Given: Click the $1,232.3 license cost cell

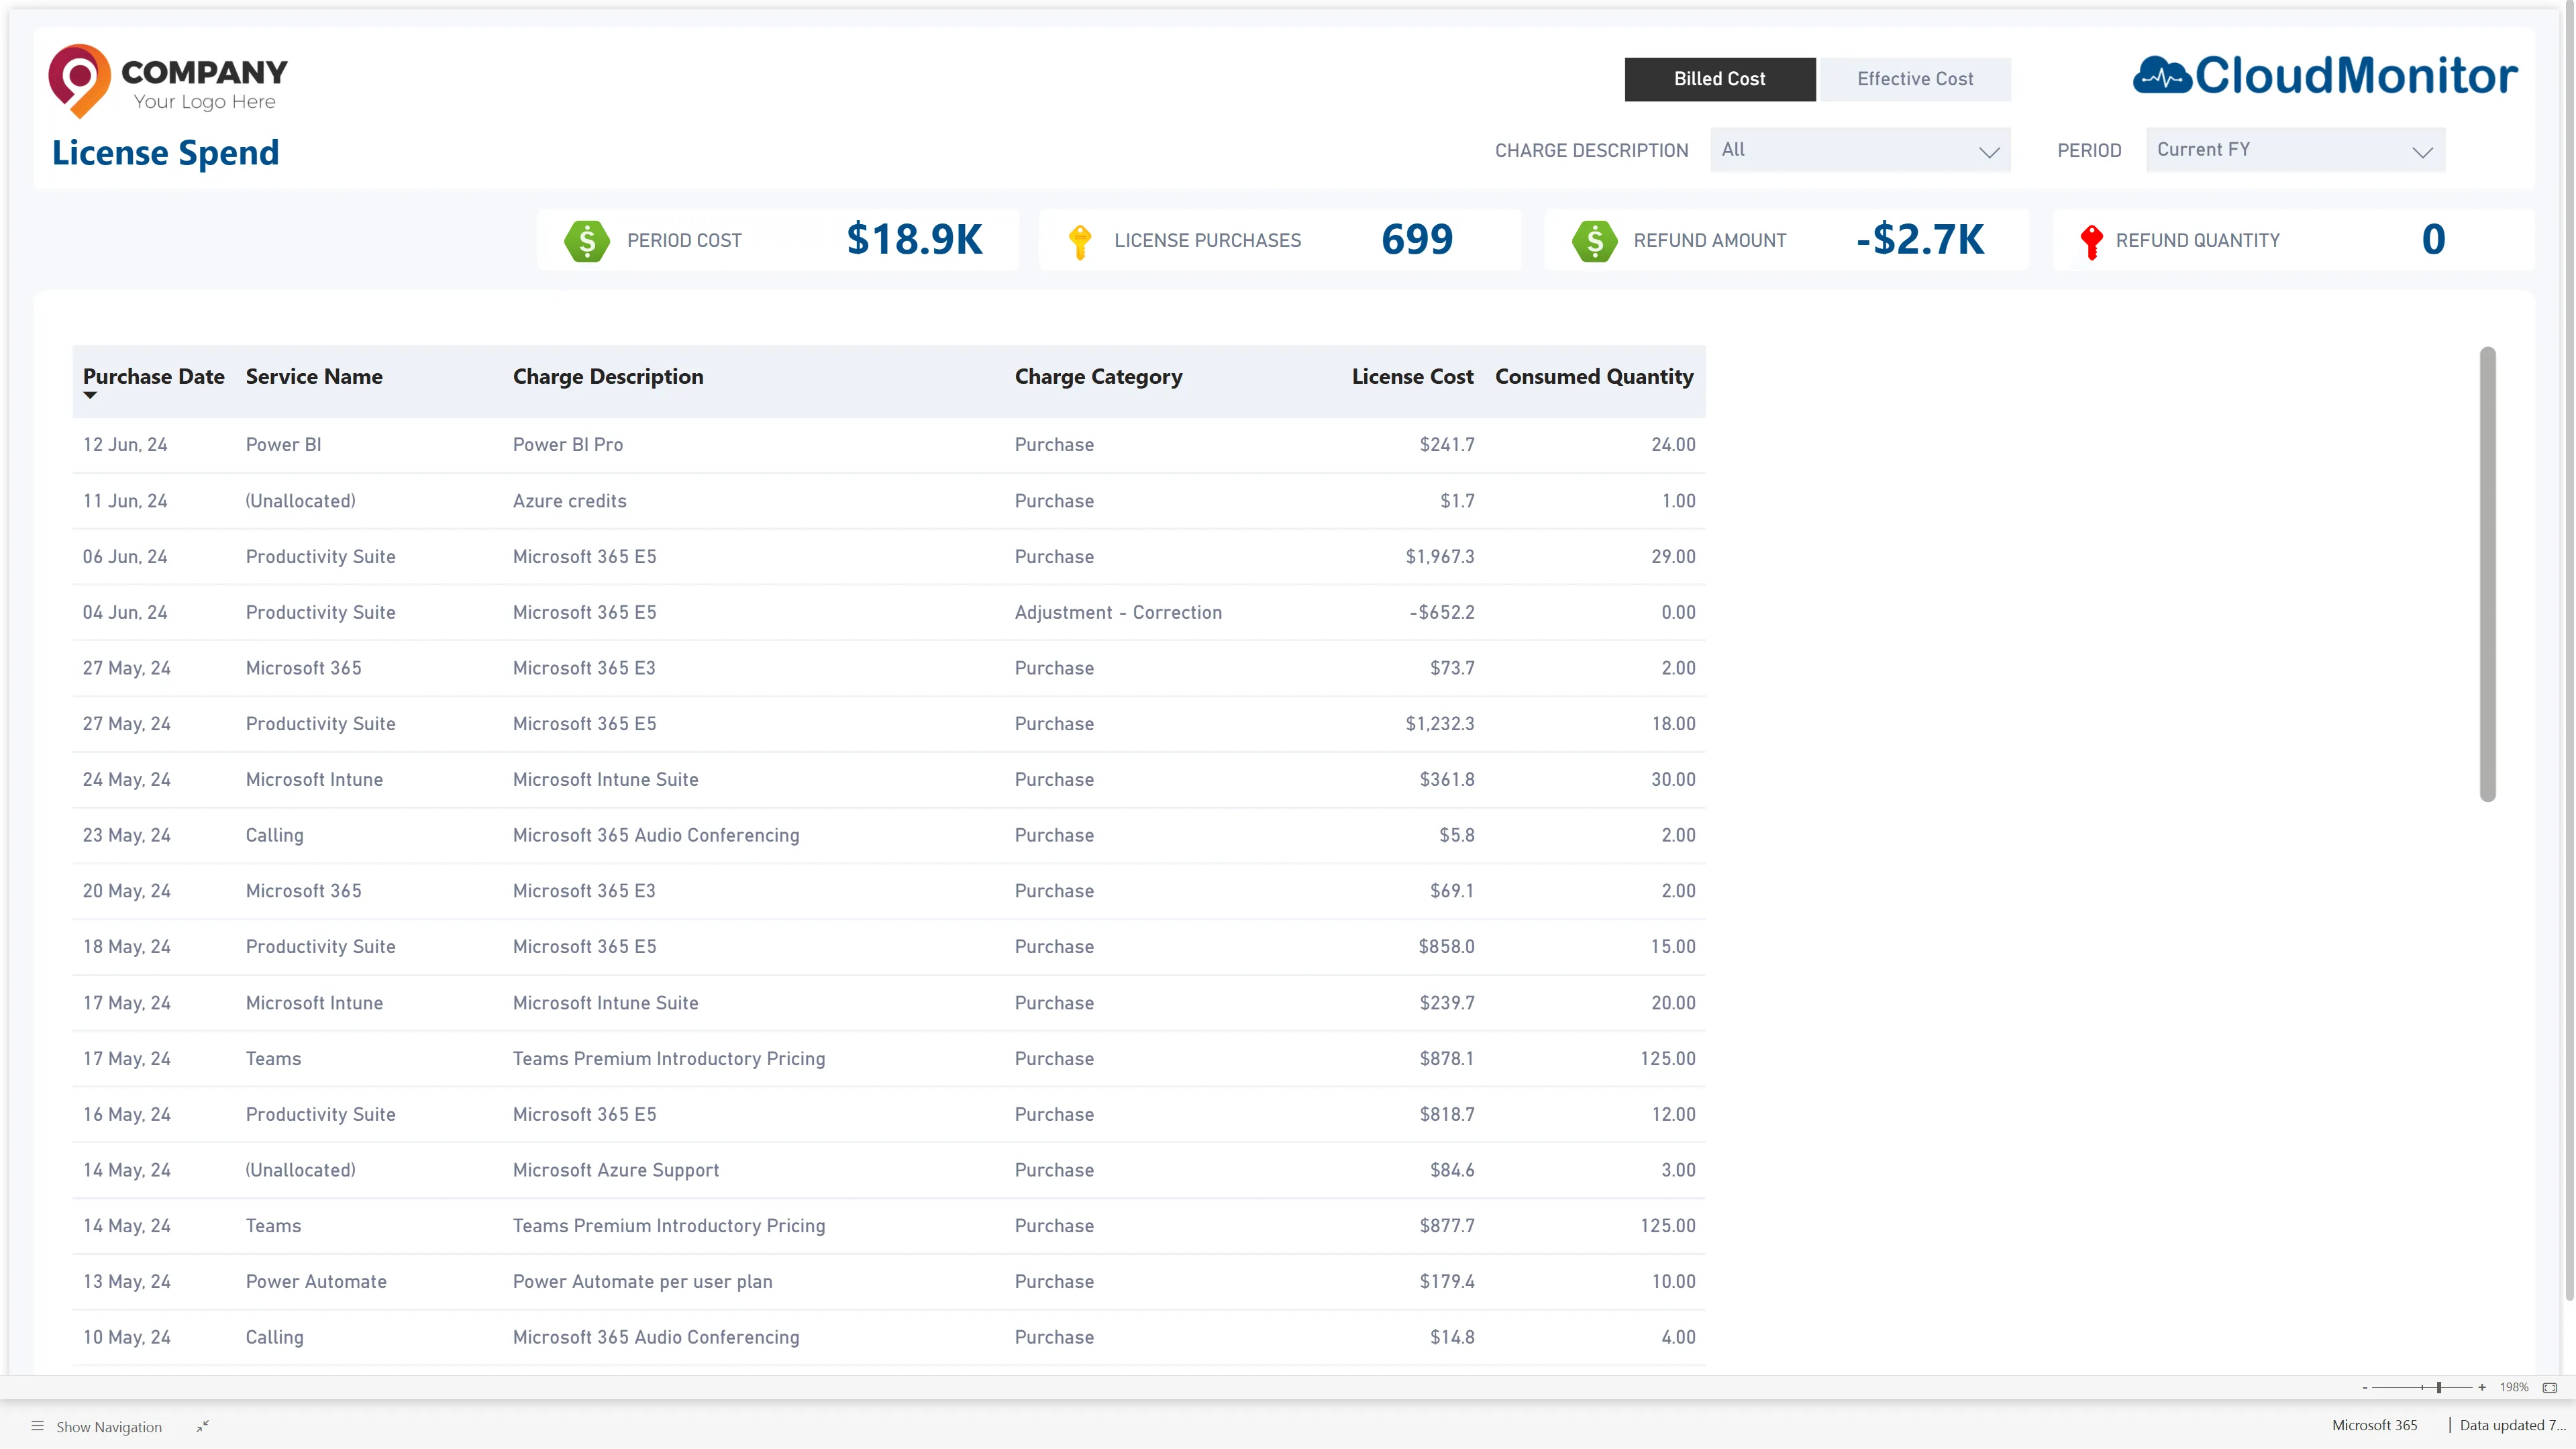Looking at the screenshot, I should point(1440,724).
